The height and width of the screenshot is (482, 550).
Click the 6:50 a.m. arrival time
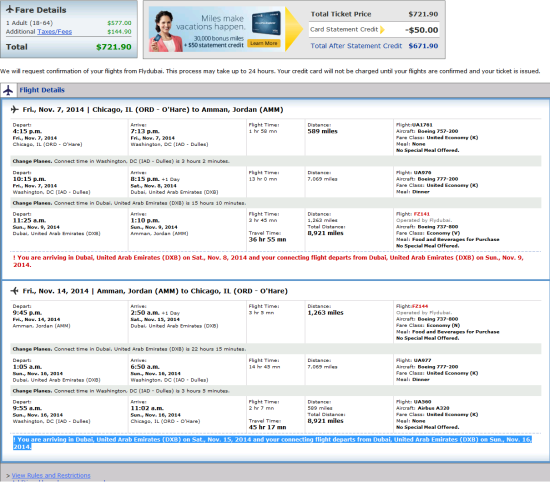(x=145, y=367)
